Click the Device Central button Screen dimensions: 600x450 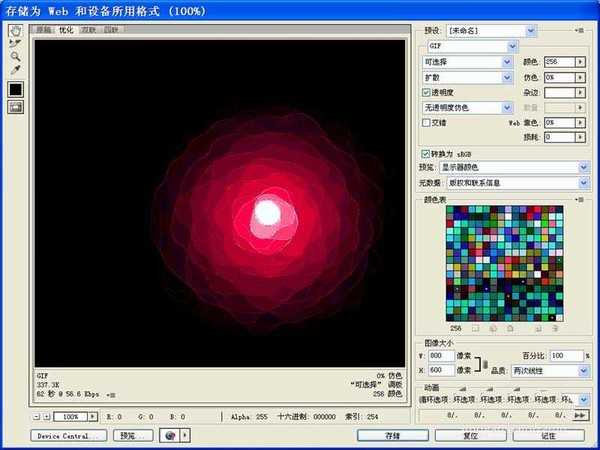[70, 436]
